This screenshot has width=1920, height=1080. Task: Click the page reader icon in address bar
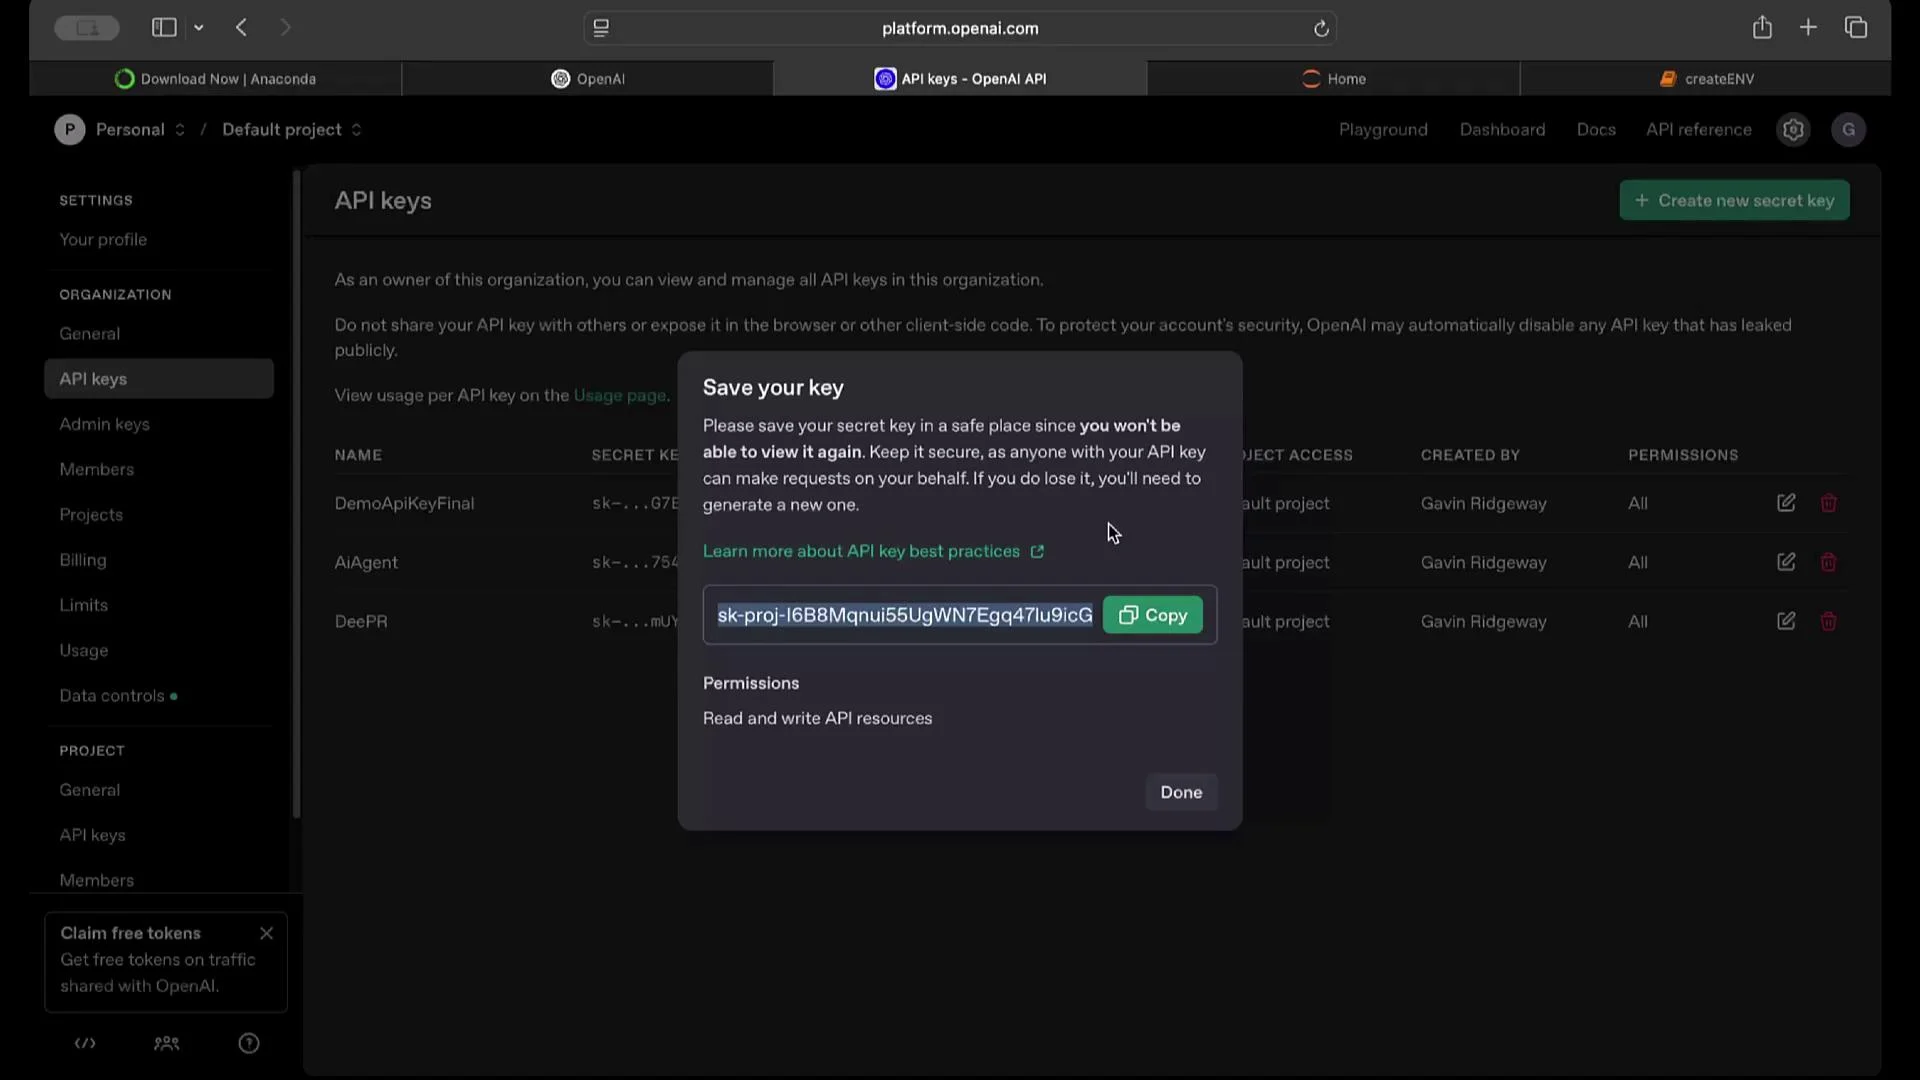tap(601, 29)
